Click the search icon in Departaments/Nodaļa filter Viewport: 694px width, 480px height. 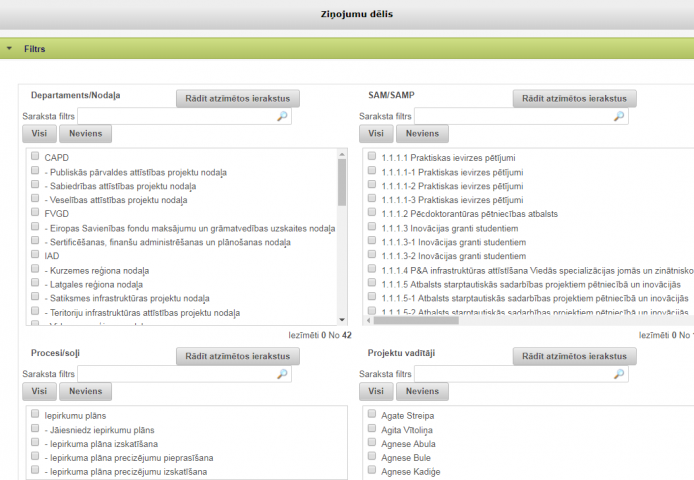[x=282, y=117]
